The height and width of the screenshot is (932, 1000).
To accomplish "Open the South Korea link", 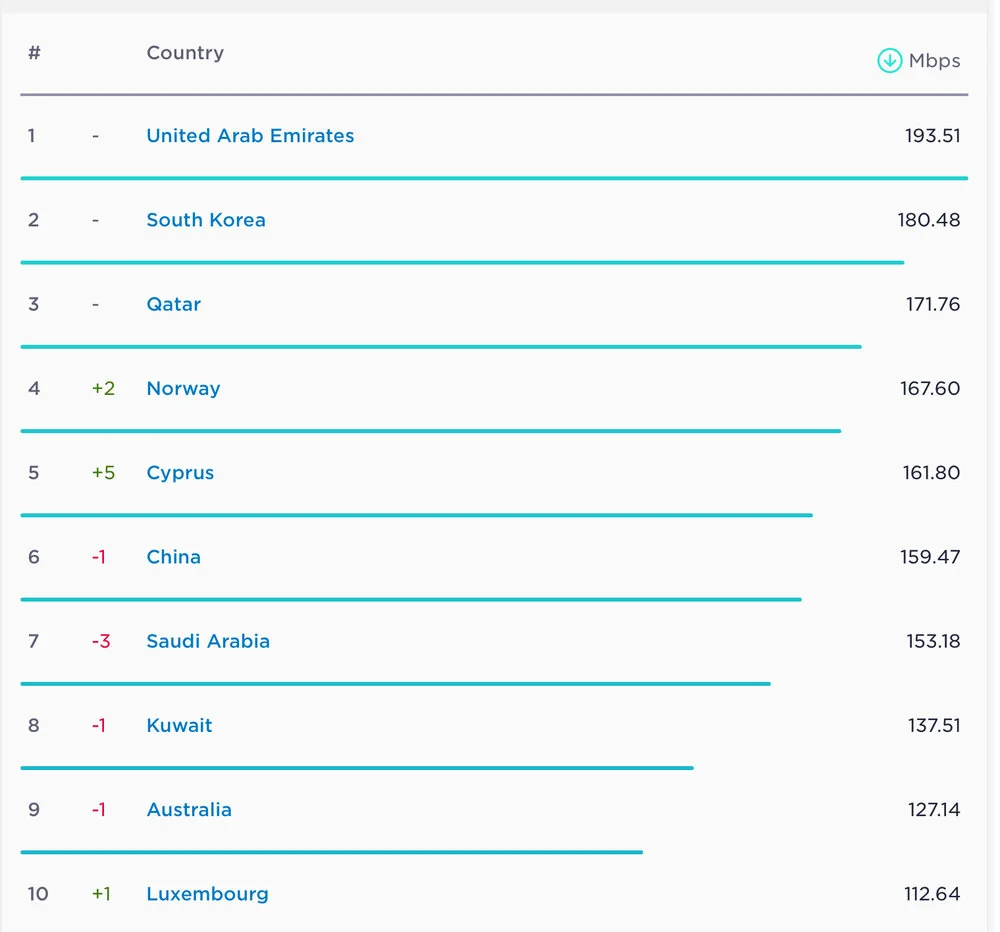I will point(206,220).
